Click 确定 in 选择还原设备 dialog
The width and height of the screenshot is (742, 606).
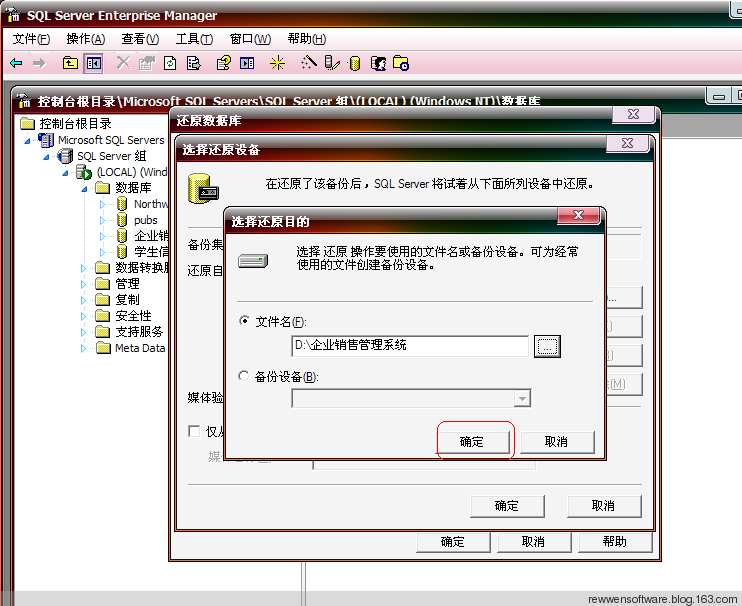point(507,506)
